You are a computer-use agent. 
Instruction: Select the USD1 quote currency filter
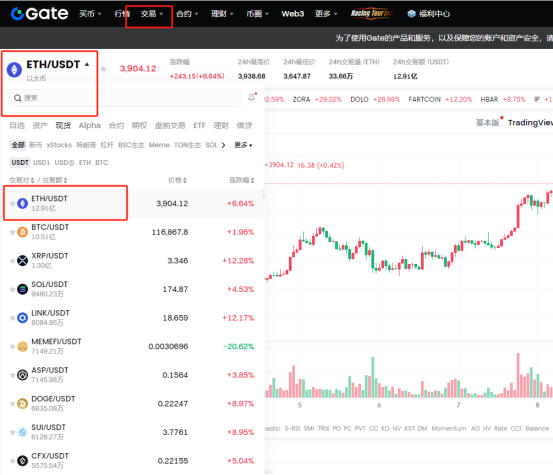point(41,163)
